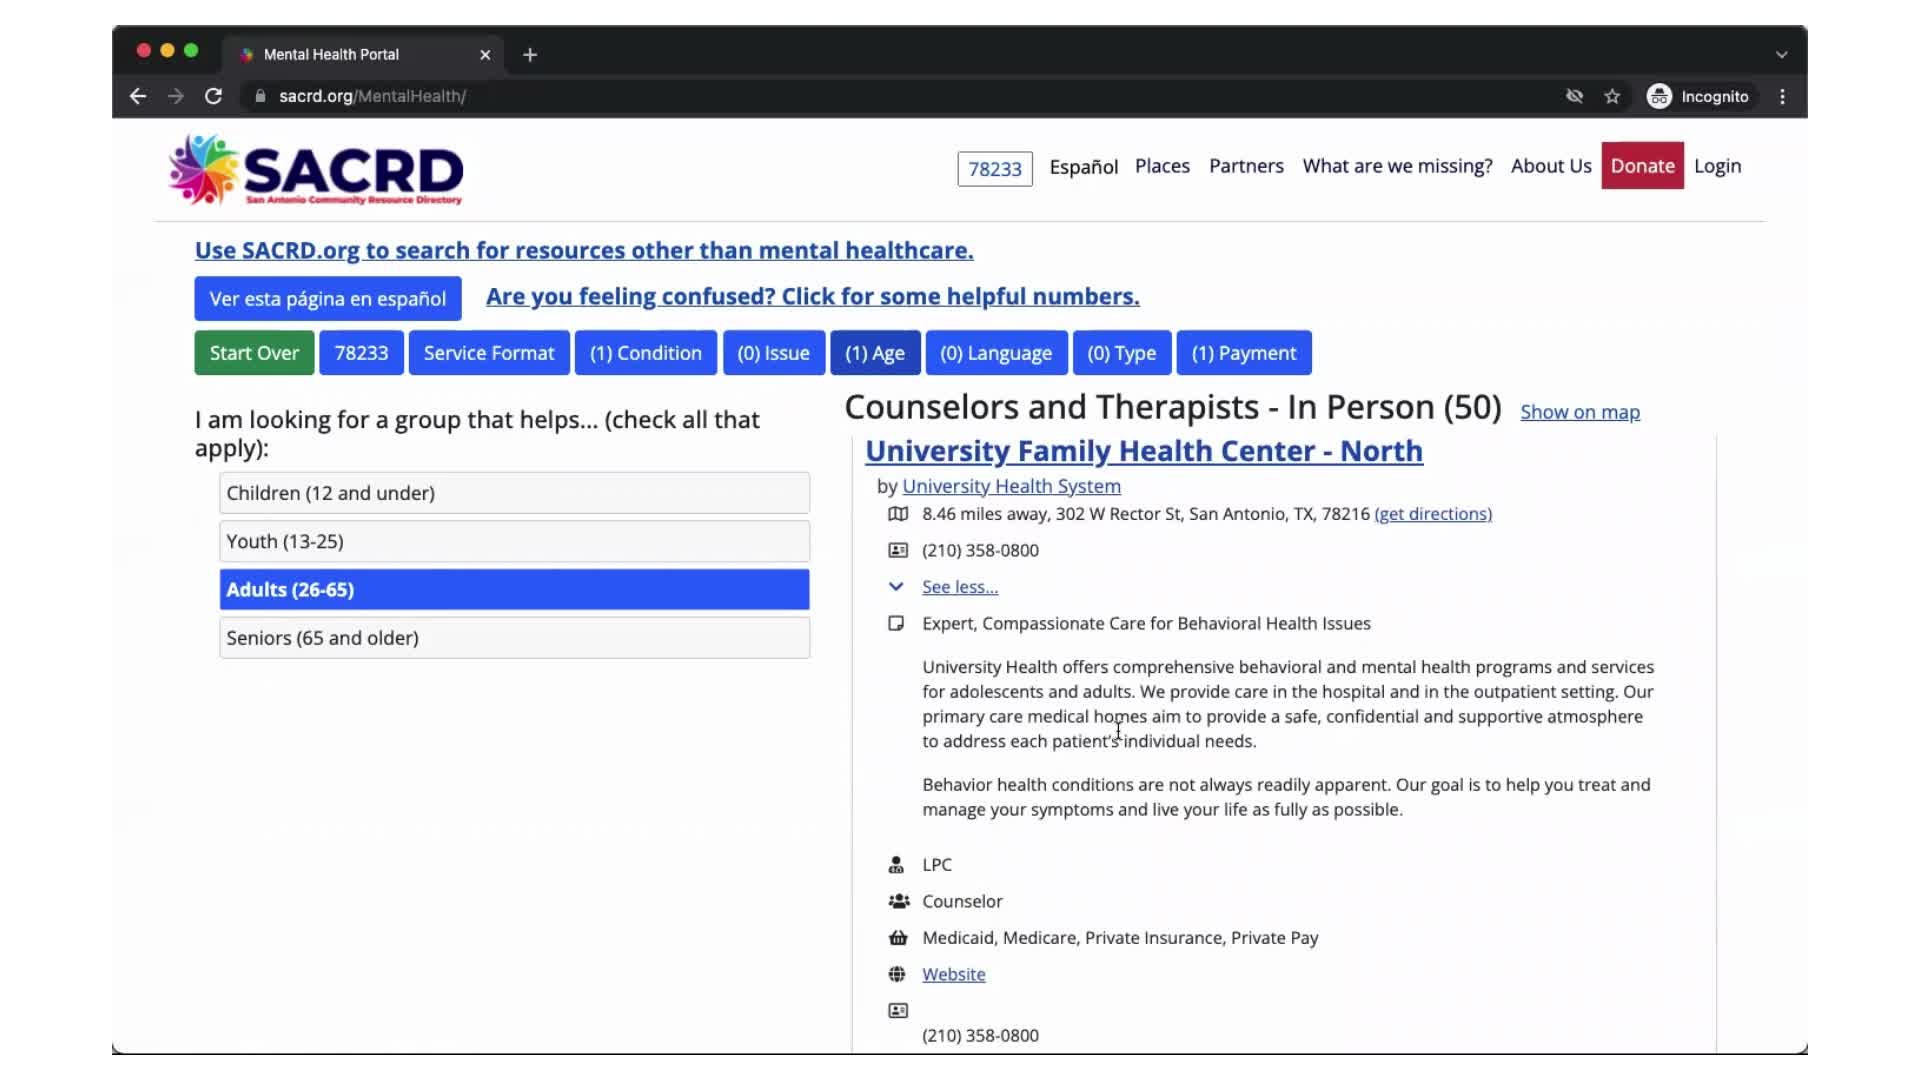
Task: Click the lock icon in address bar
Action: coord(260,96)
